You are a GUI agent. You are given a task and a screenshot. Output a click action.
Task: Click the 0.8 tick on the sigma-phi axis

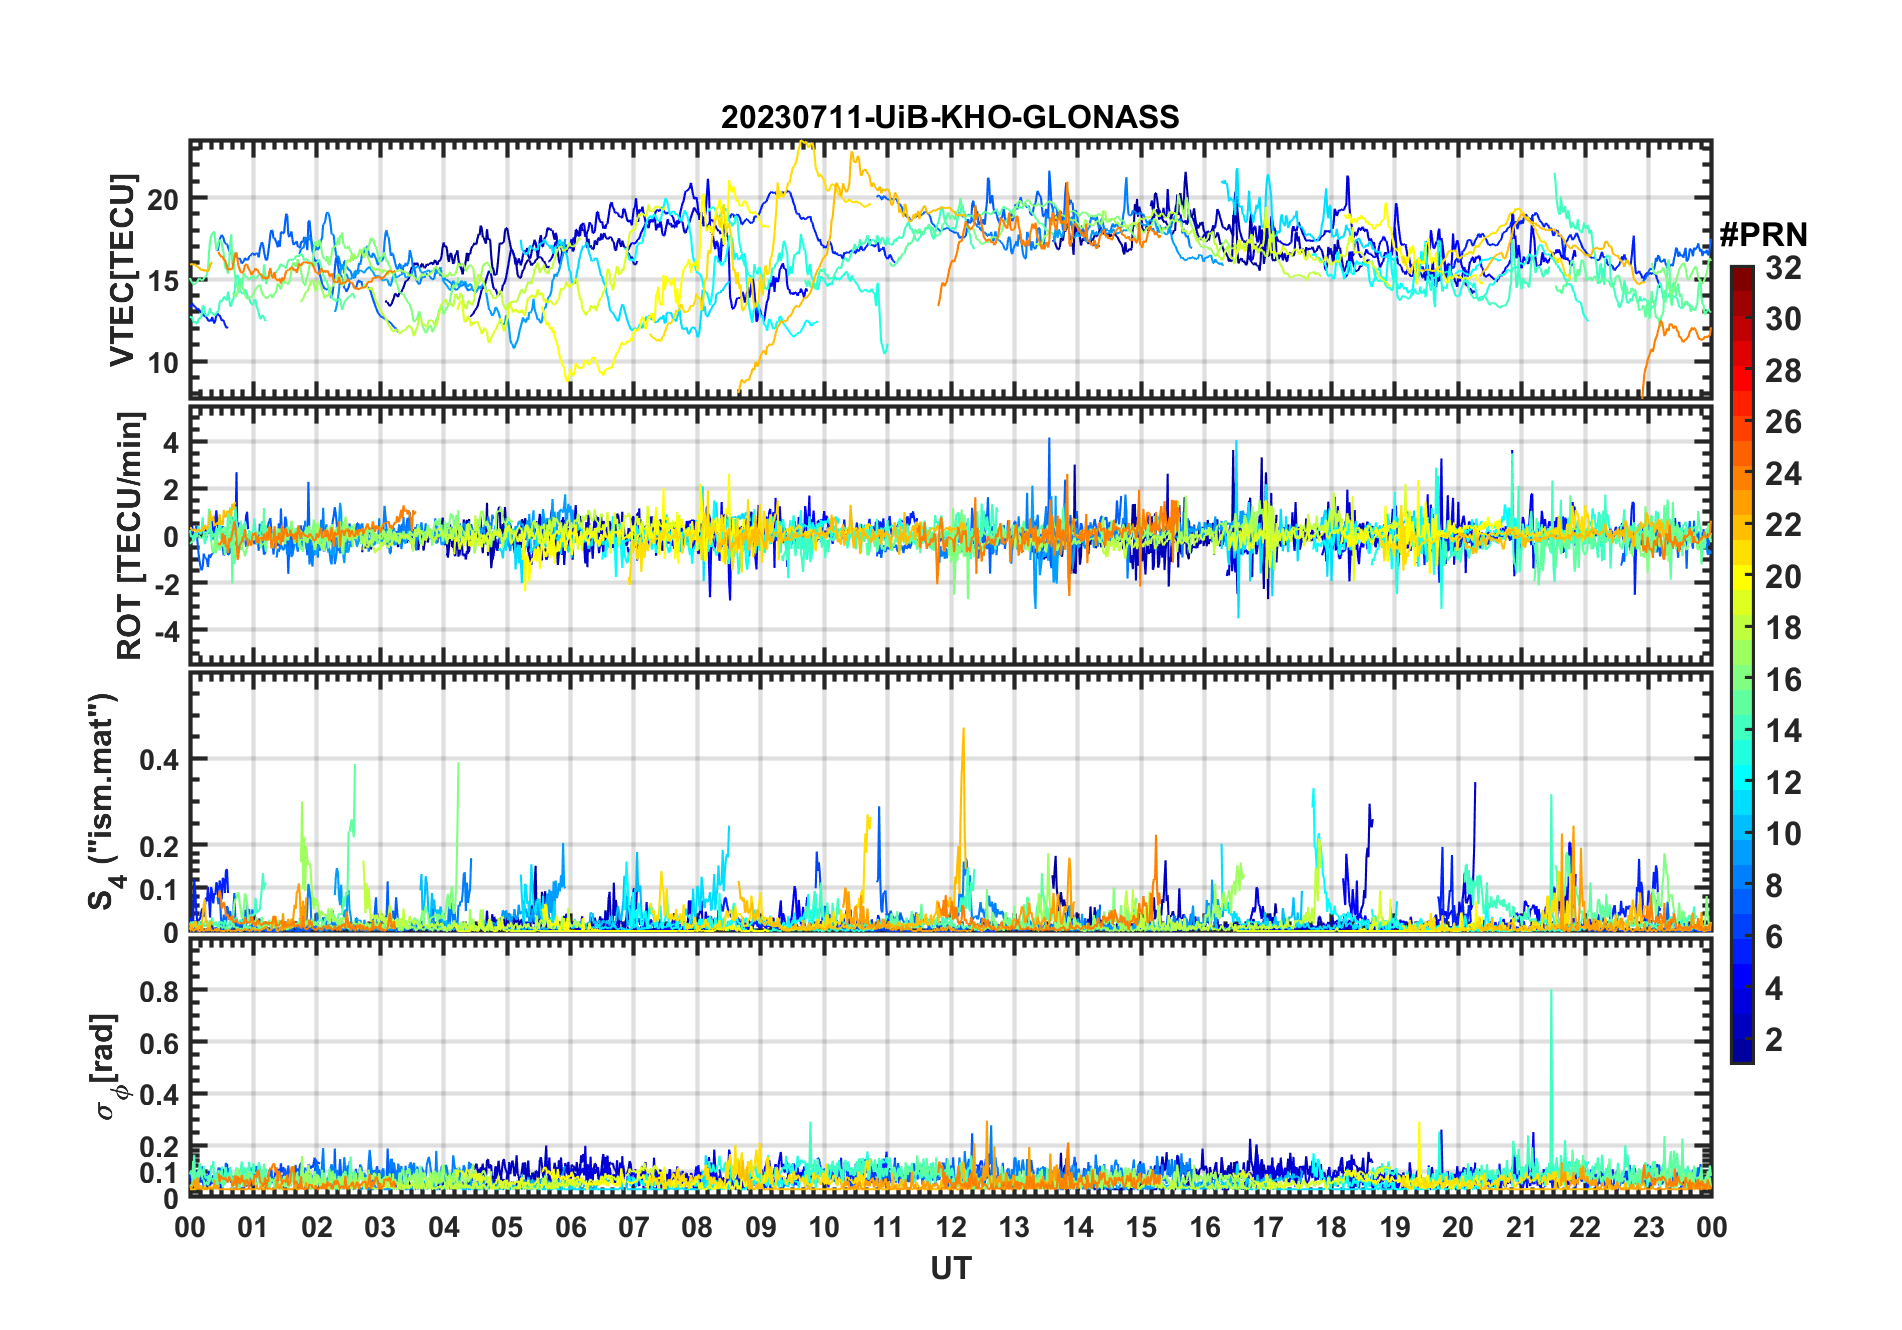click(x=160, y=991)
